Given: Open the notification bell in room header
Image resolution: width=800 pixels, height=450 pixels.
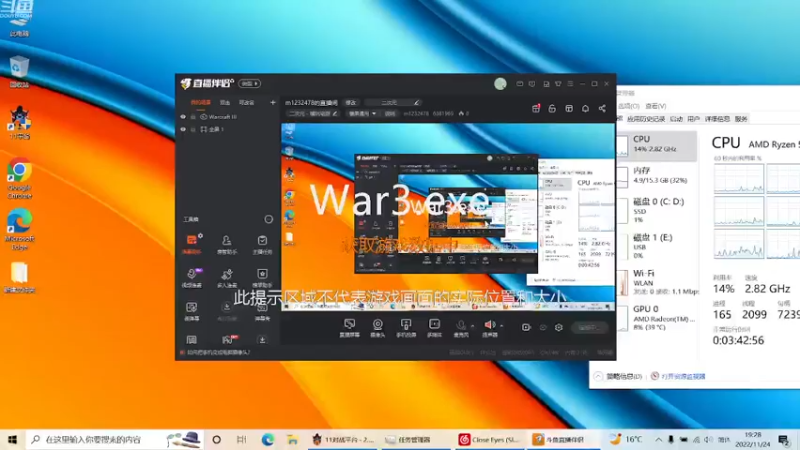Looking at the screenshot, I should 586,108.
